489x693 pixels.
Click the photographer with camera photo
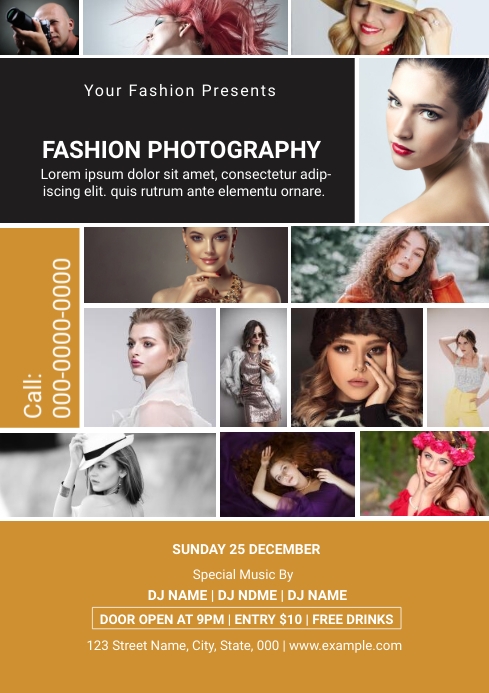[x=39, y=27]
